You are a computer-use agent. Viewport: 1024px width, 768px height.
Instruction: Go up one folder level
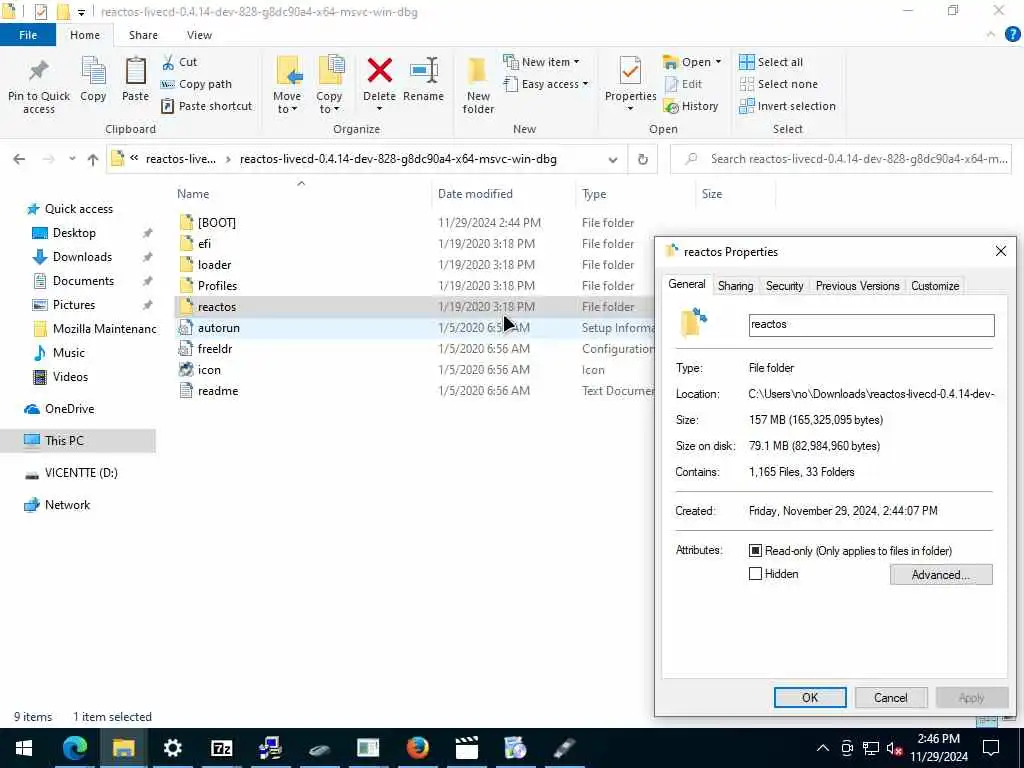93,159
